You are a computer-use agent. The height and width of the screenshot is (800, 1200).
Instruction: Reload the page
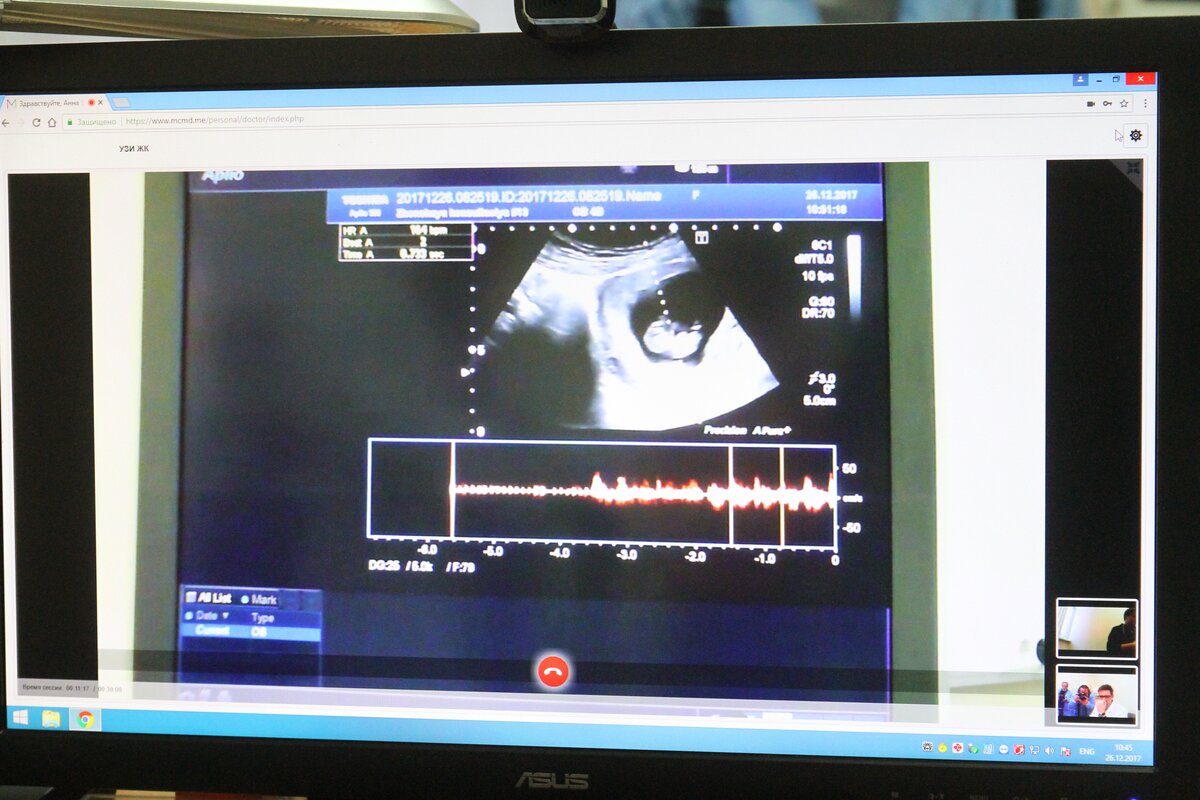pyautogui.click(x=37, y=122)
